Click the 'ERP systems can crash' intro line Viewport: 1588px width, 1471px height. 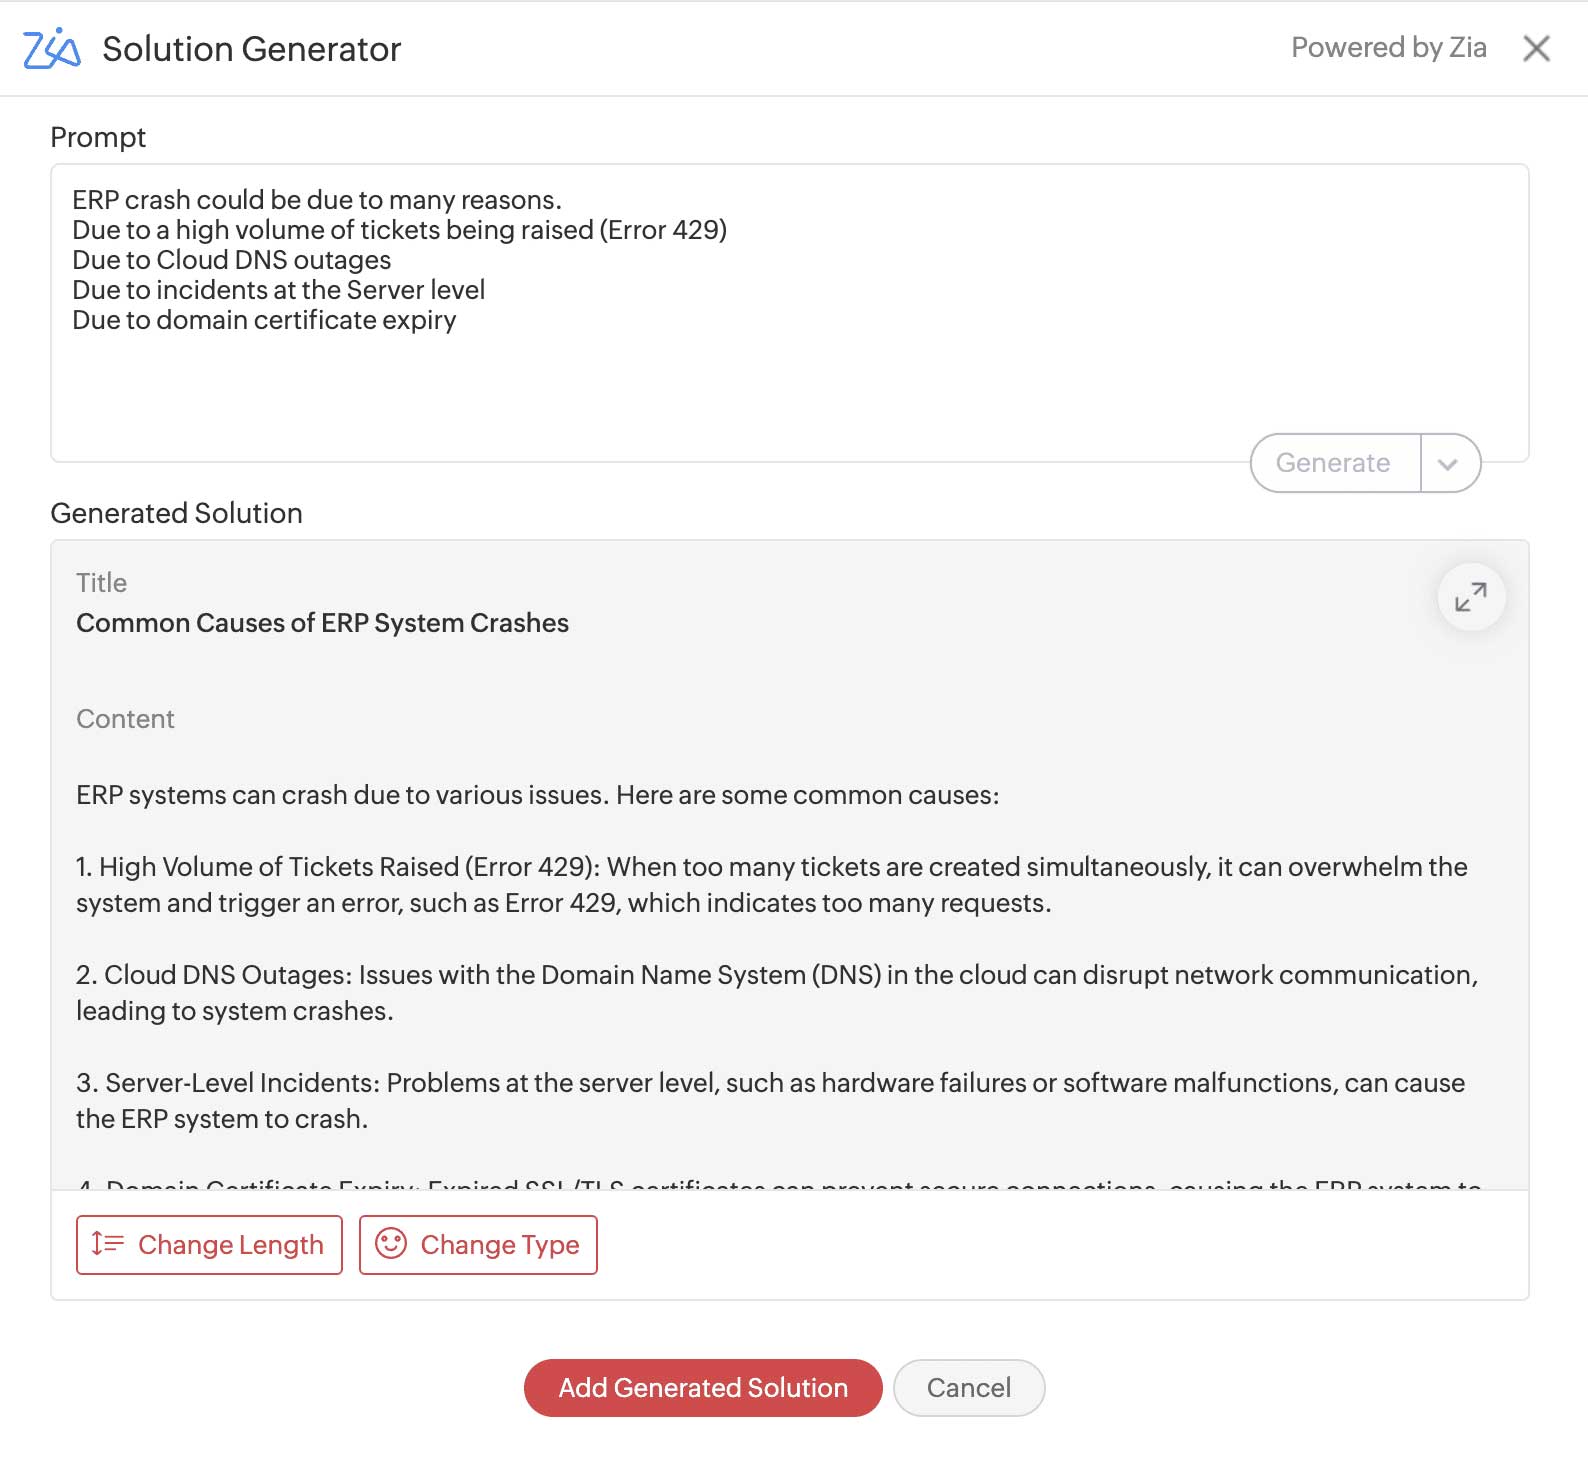(537, 795)
